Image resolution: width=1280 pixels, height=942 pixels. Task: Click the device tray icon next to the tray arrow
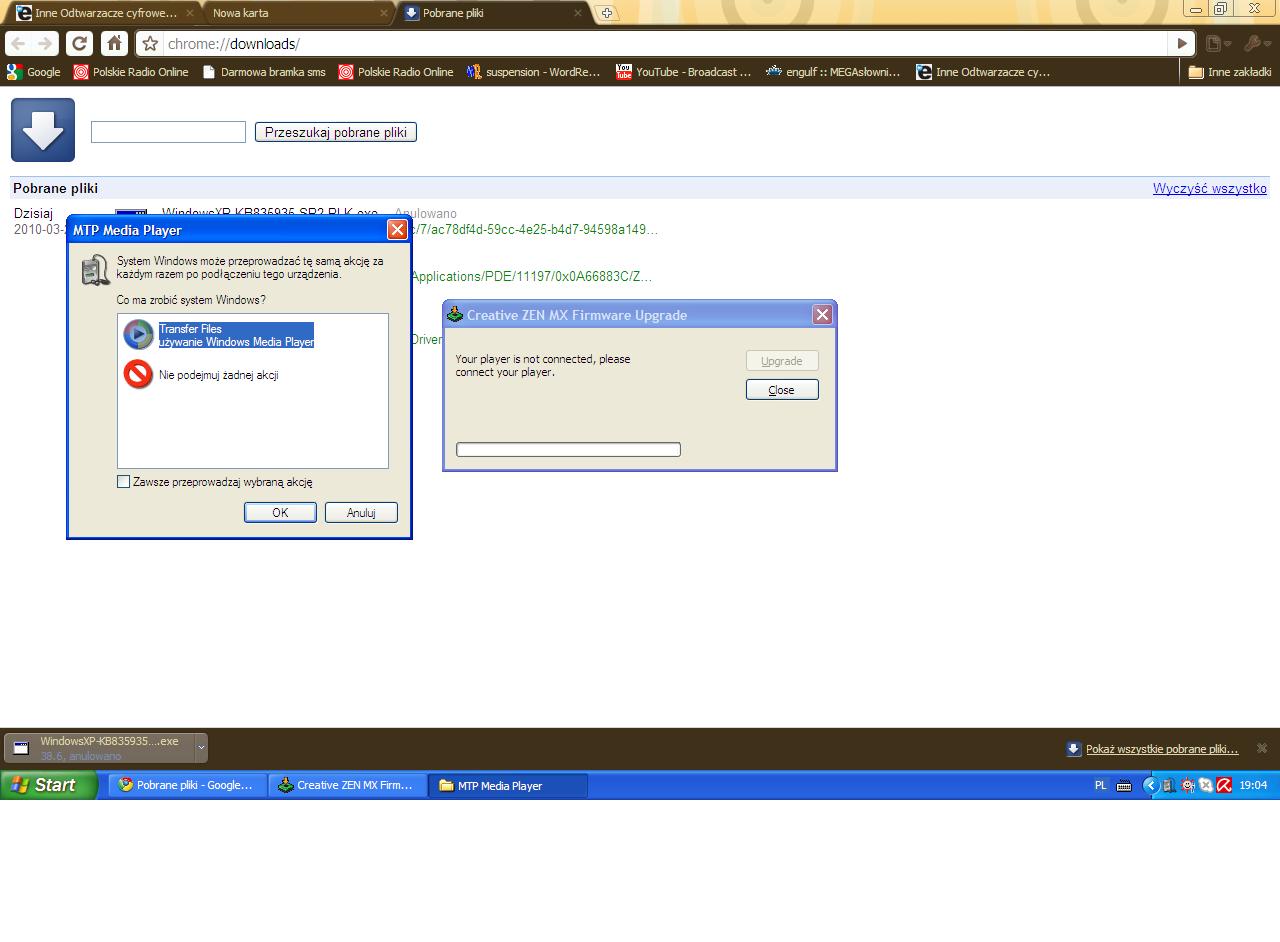pos(1169,786)
